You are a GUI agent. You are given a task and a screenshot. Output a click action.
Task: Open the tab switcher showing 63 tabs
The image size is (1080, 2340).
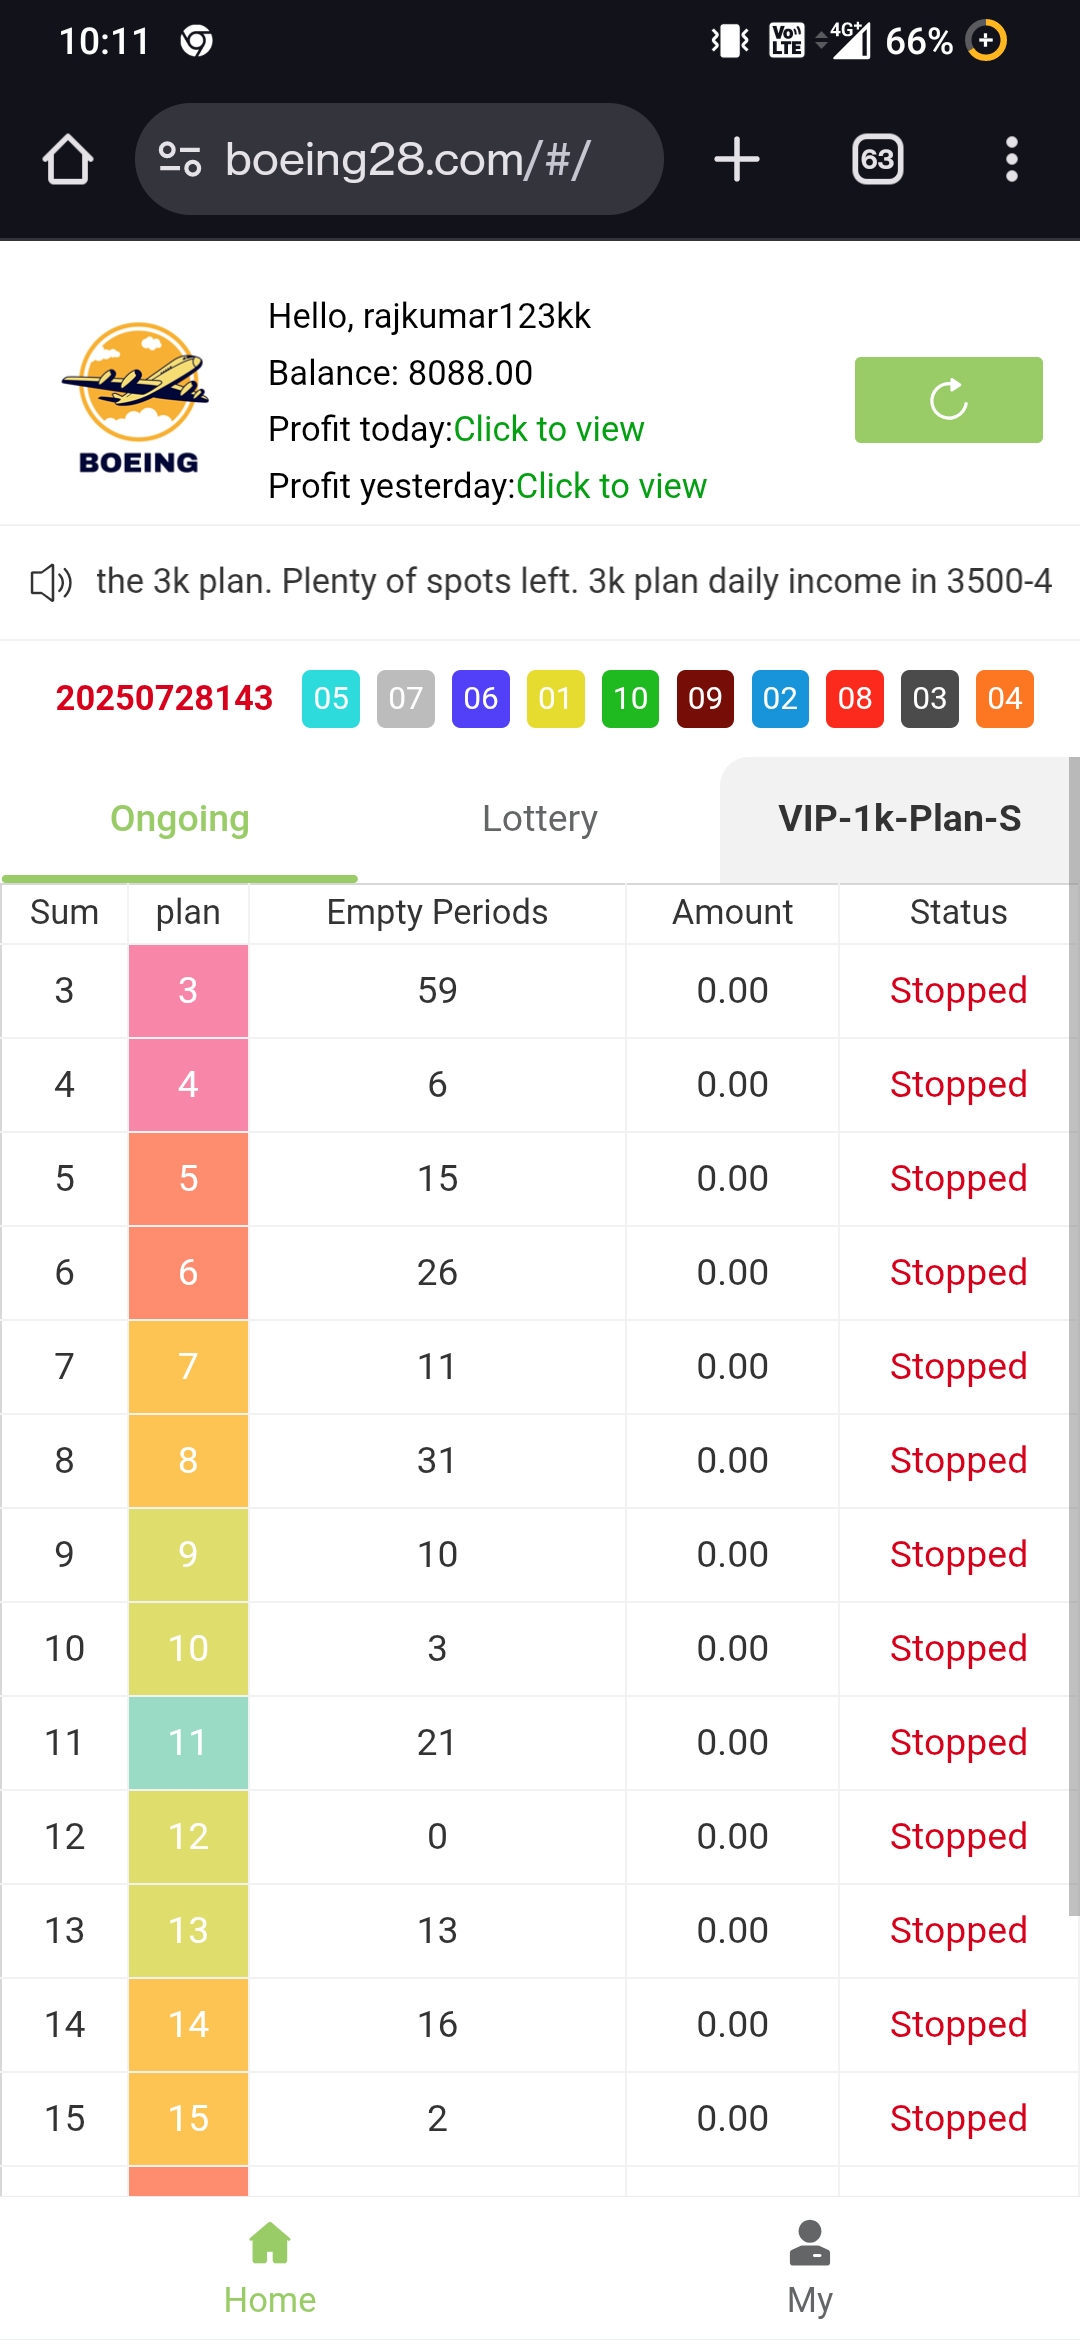pos(877,160)
